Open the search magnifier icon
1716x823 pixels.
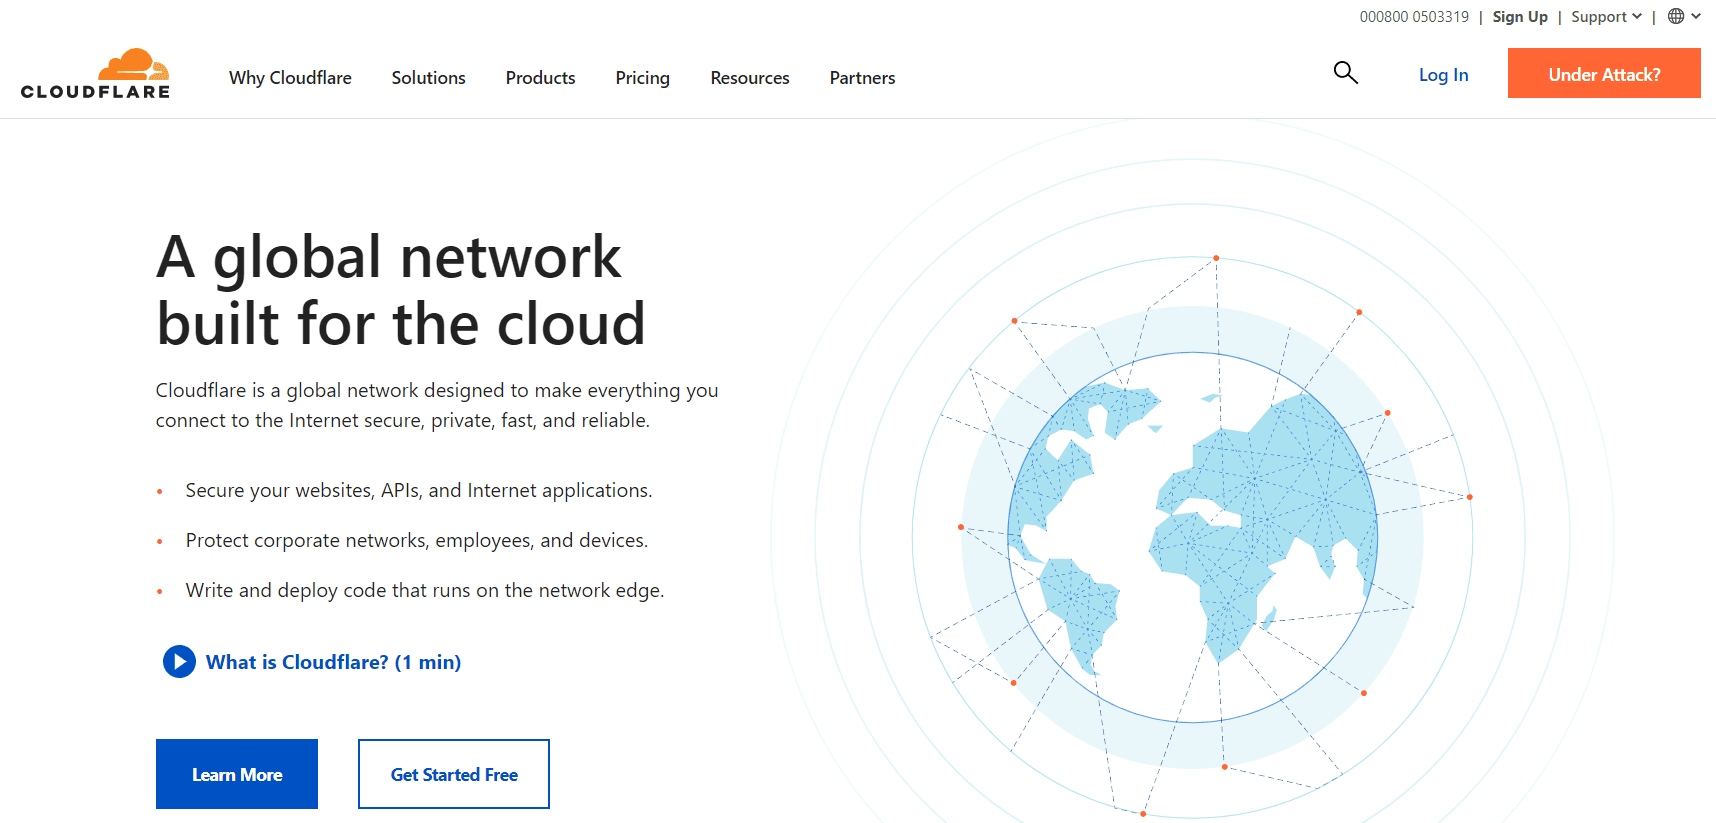pyautogui.click(x=1346, y=72)
